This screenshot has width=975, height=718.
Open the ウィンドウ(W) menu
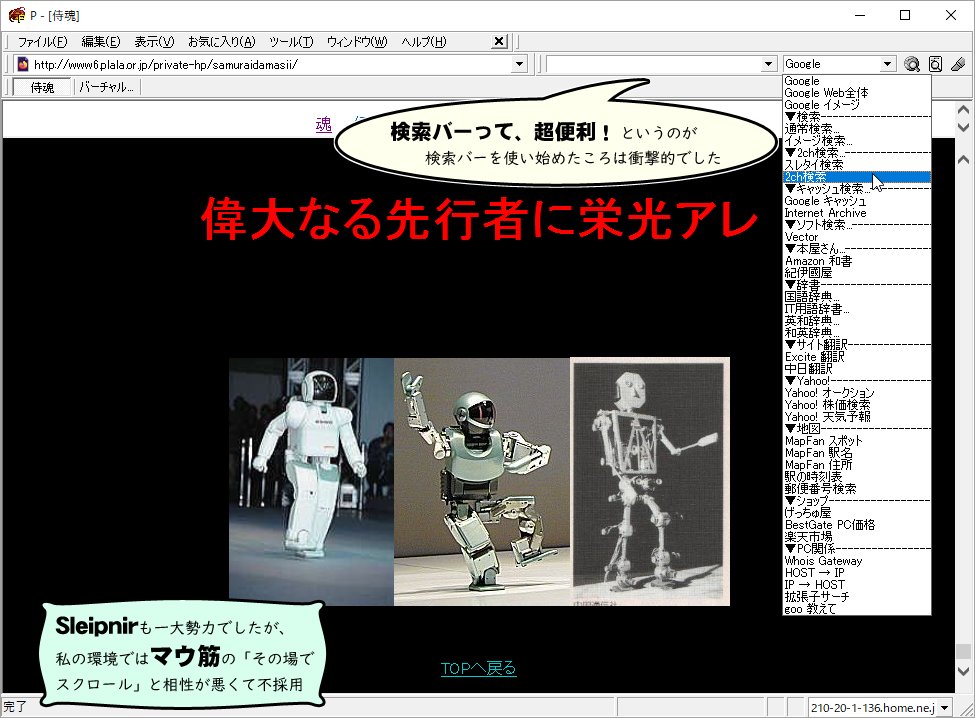pos(357,42)
